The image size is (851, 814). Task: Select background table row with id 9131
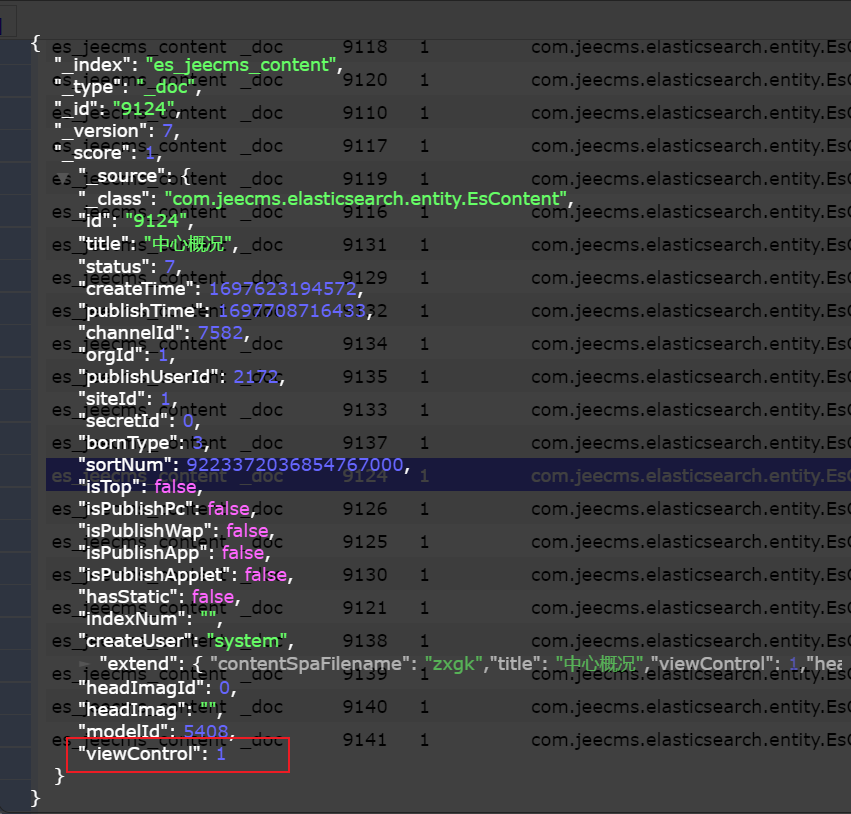(x=448, y=245)
